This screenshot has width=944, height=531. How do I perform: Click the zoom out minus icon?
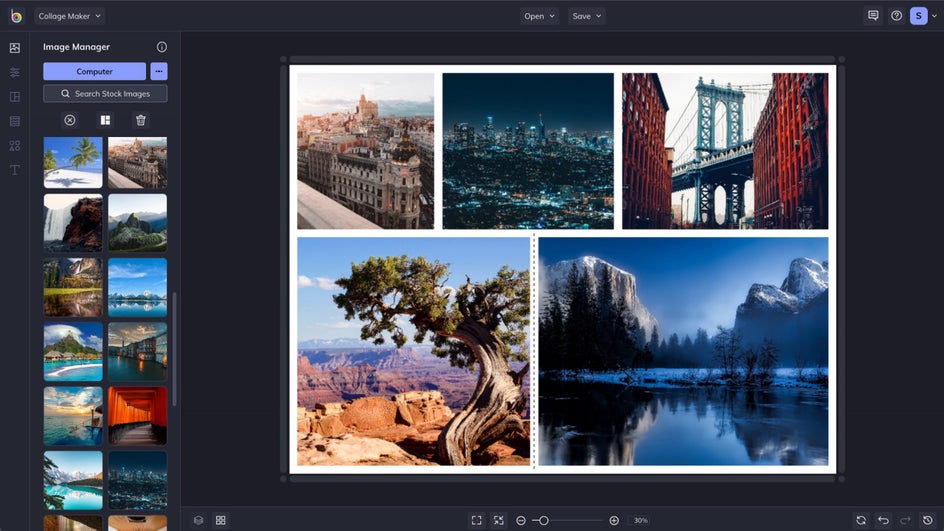point(521,520)
